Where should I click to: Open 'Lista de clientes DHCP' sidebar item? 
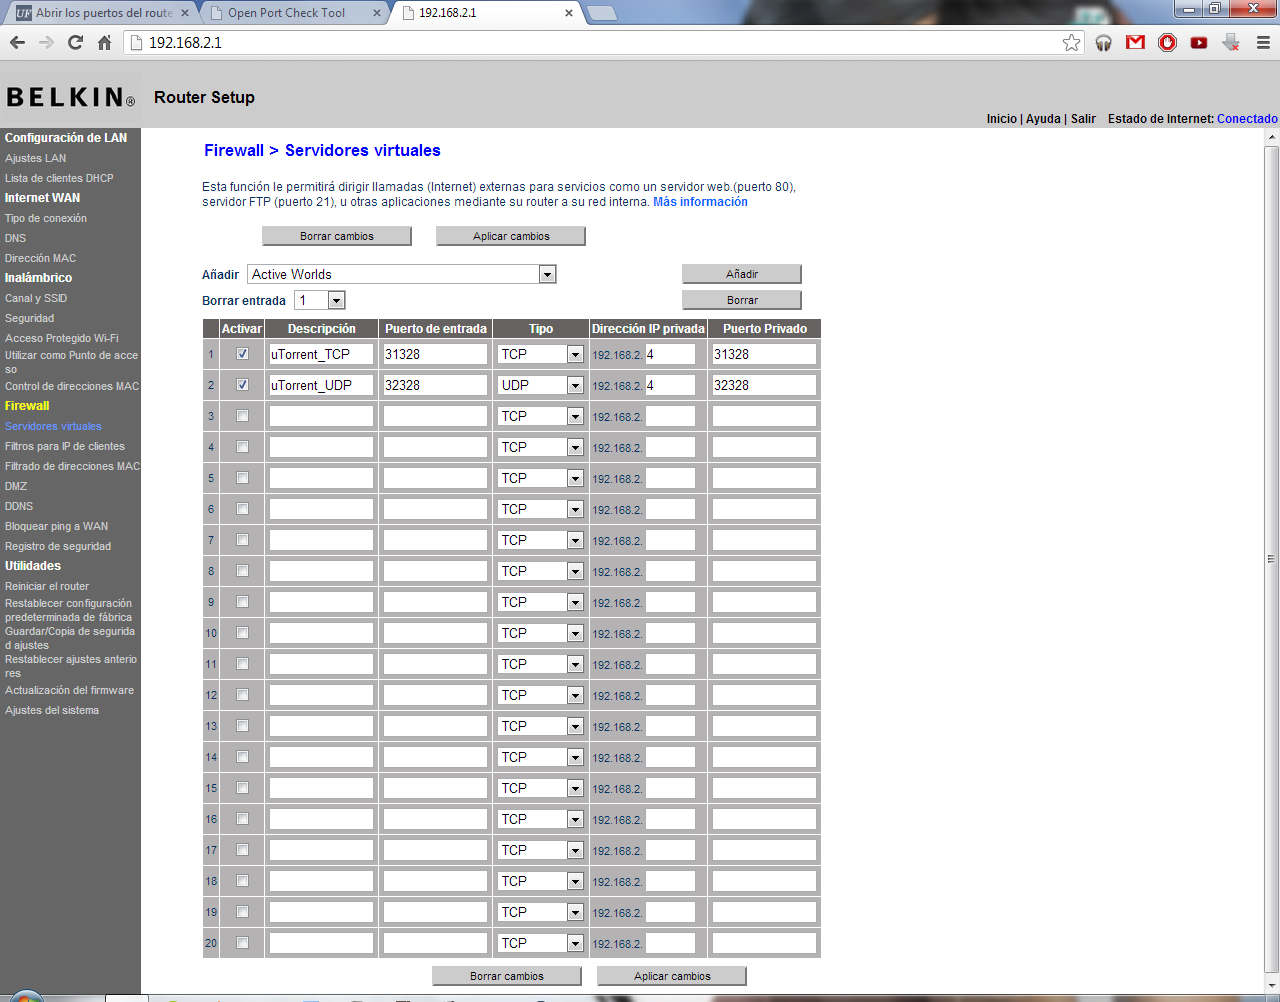59,178
